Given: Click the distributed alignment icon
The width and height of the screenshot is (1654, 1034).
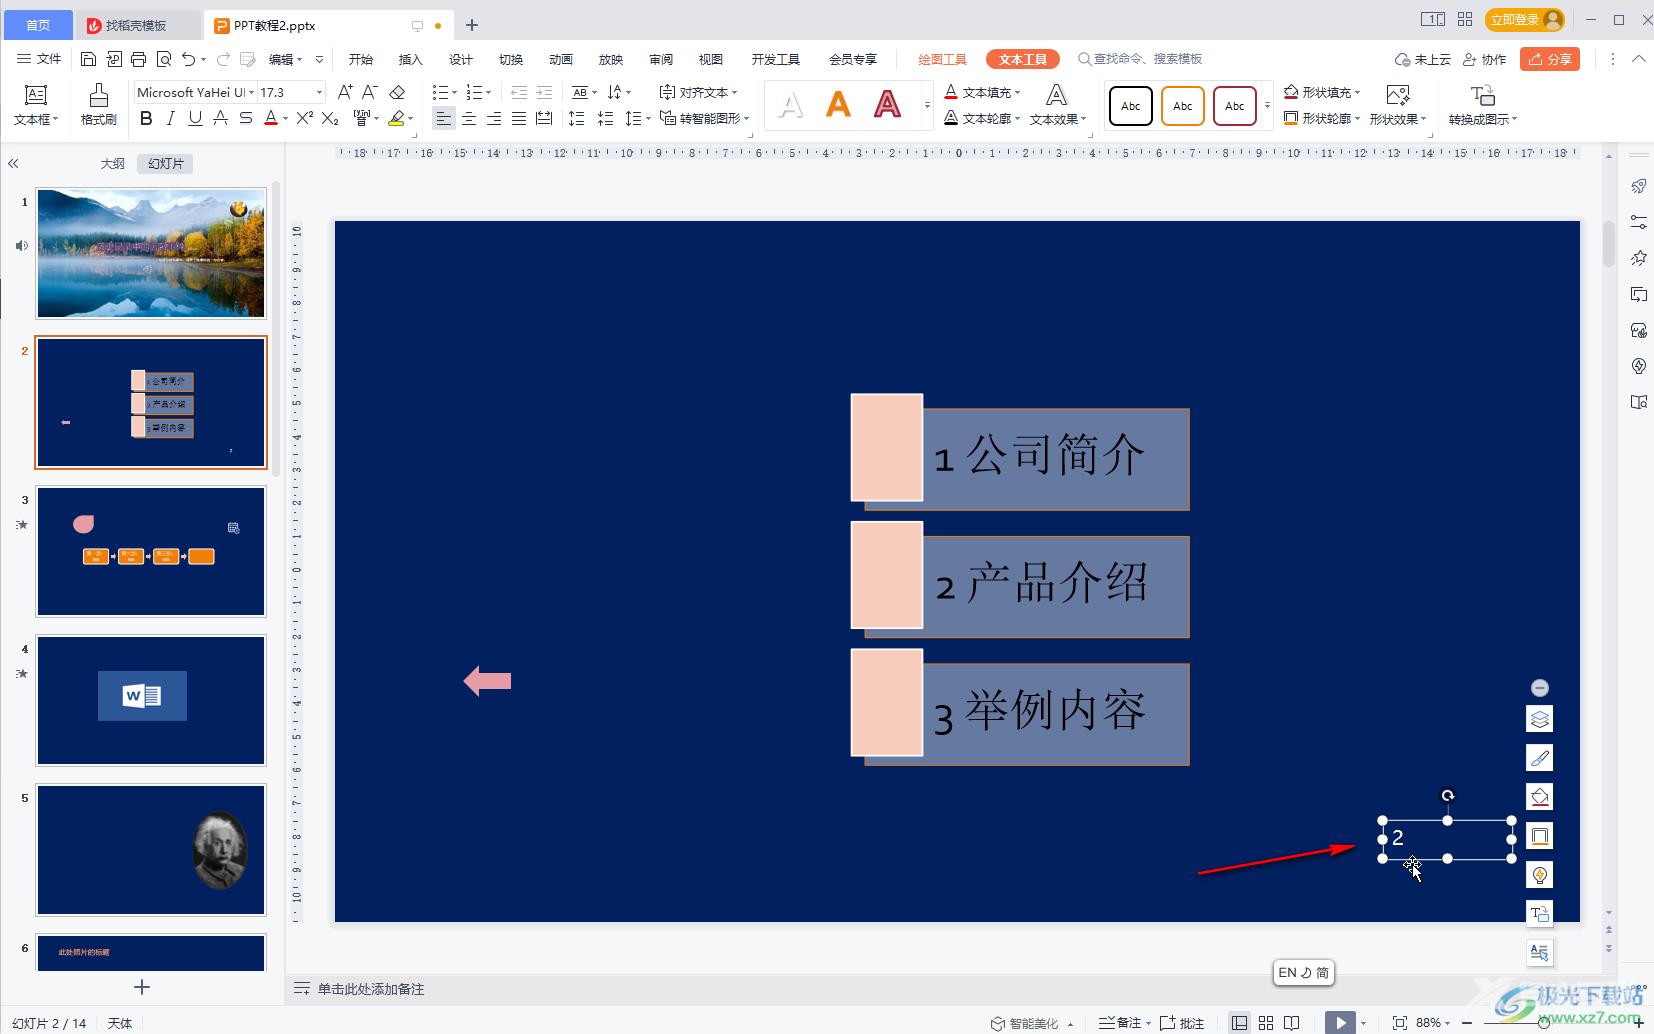Looking at the screenshot, I should click(x=544, y=118).
